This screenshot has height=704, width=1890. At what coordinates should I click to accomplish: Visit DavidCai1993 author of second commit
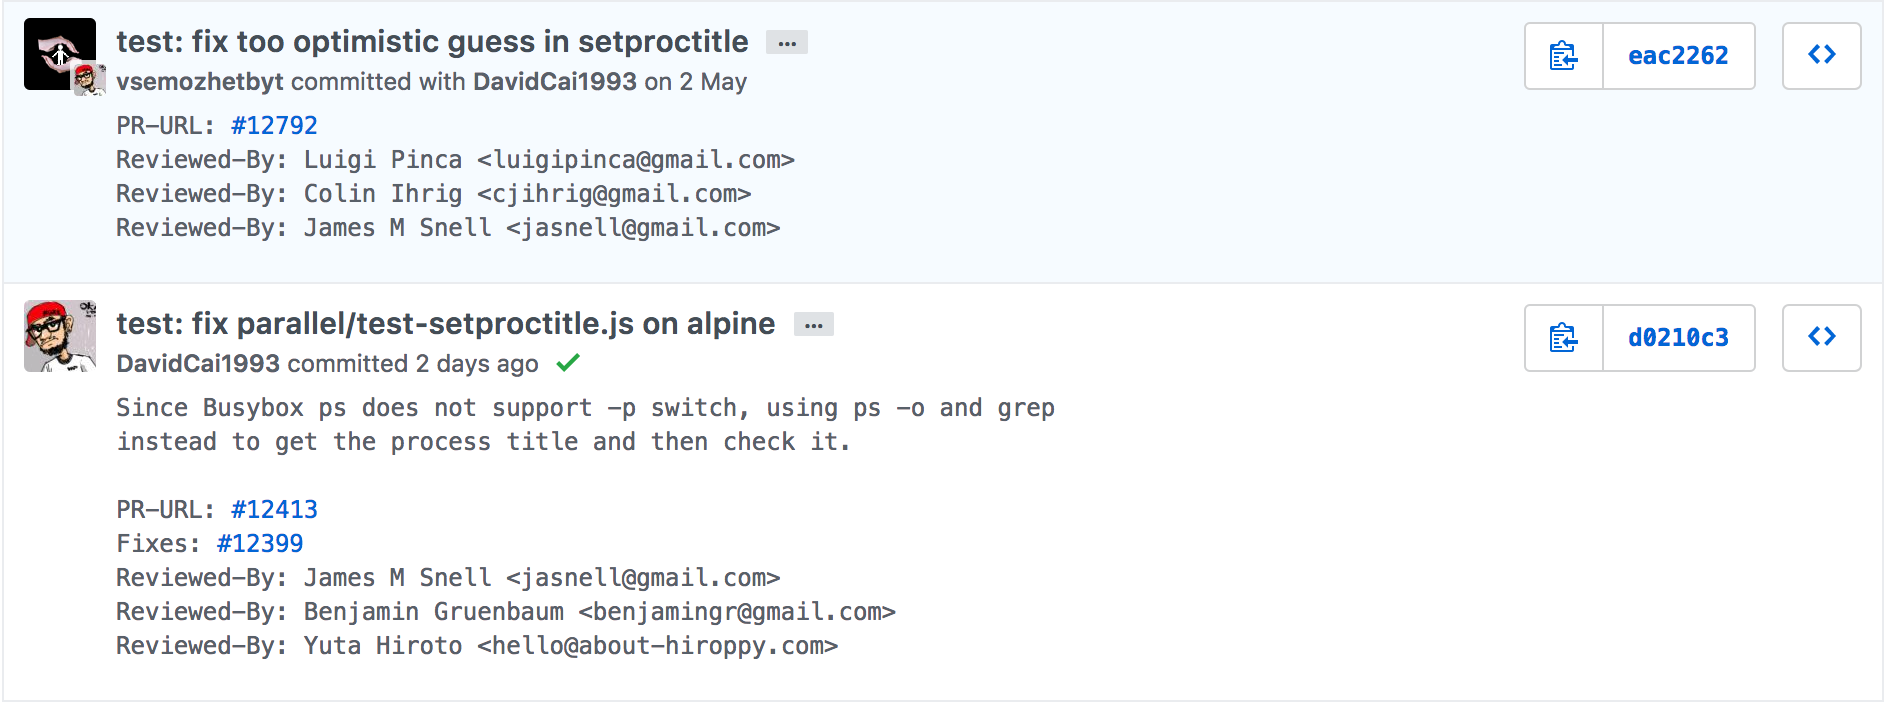[198, 364]
